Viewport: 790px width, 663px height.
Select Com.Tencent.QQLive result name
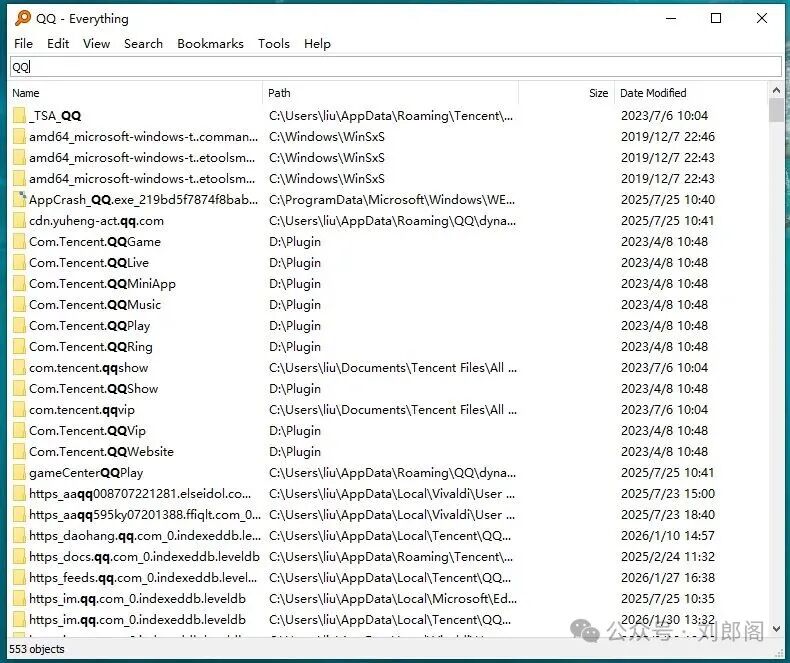pyautogui.click(x=89, y=263)
